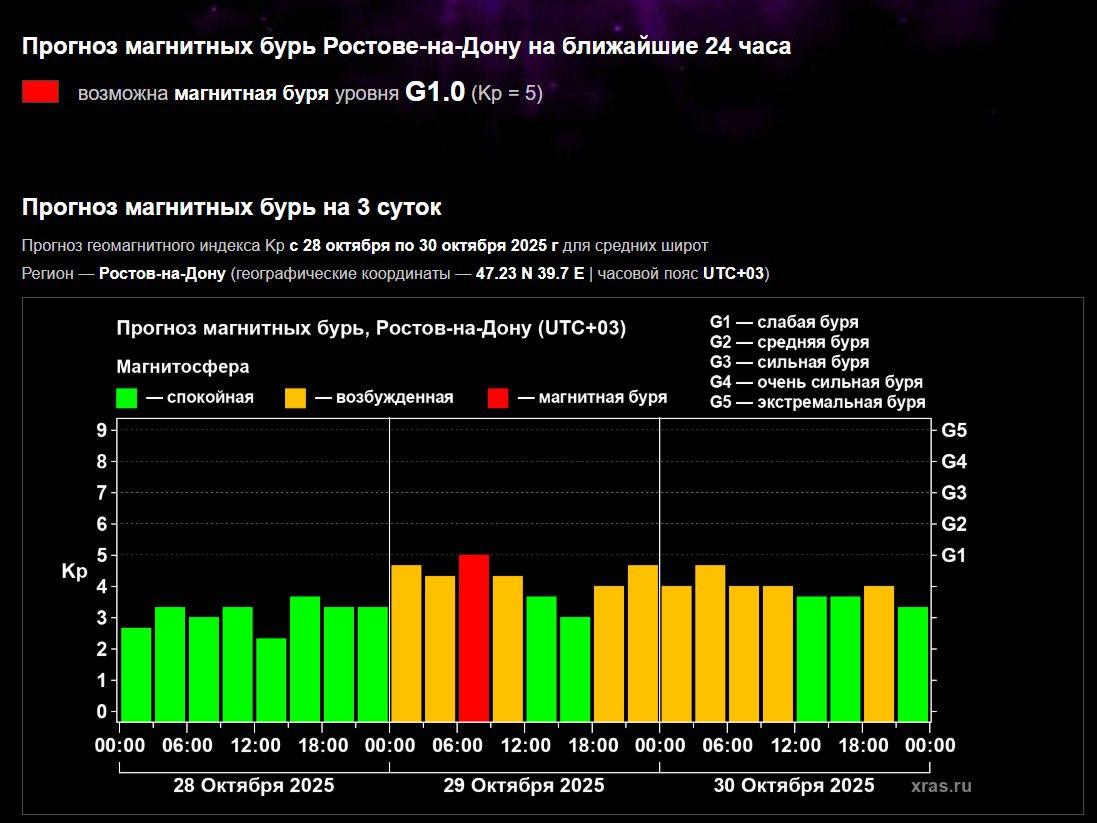The height and width of the screenshot is (823, 1097).
Task: Click the 'Прогноз магнитных бурь на 3 суток' heading
Action: click(231, 208)
